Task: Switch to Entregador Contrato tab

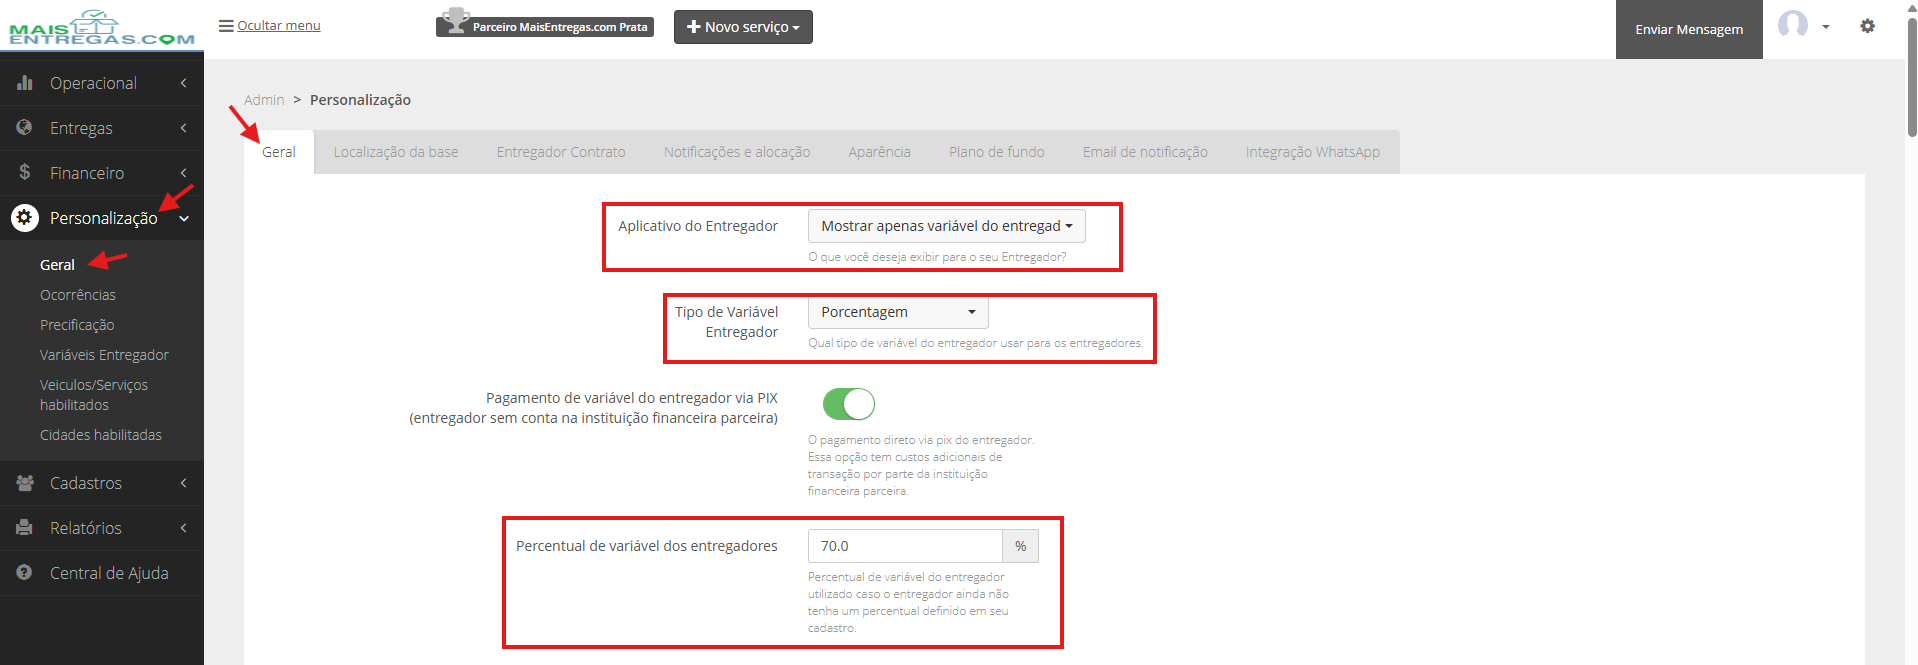Action: coord(561,152)
